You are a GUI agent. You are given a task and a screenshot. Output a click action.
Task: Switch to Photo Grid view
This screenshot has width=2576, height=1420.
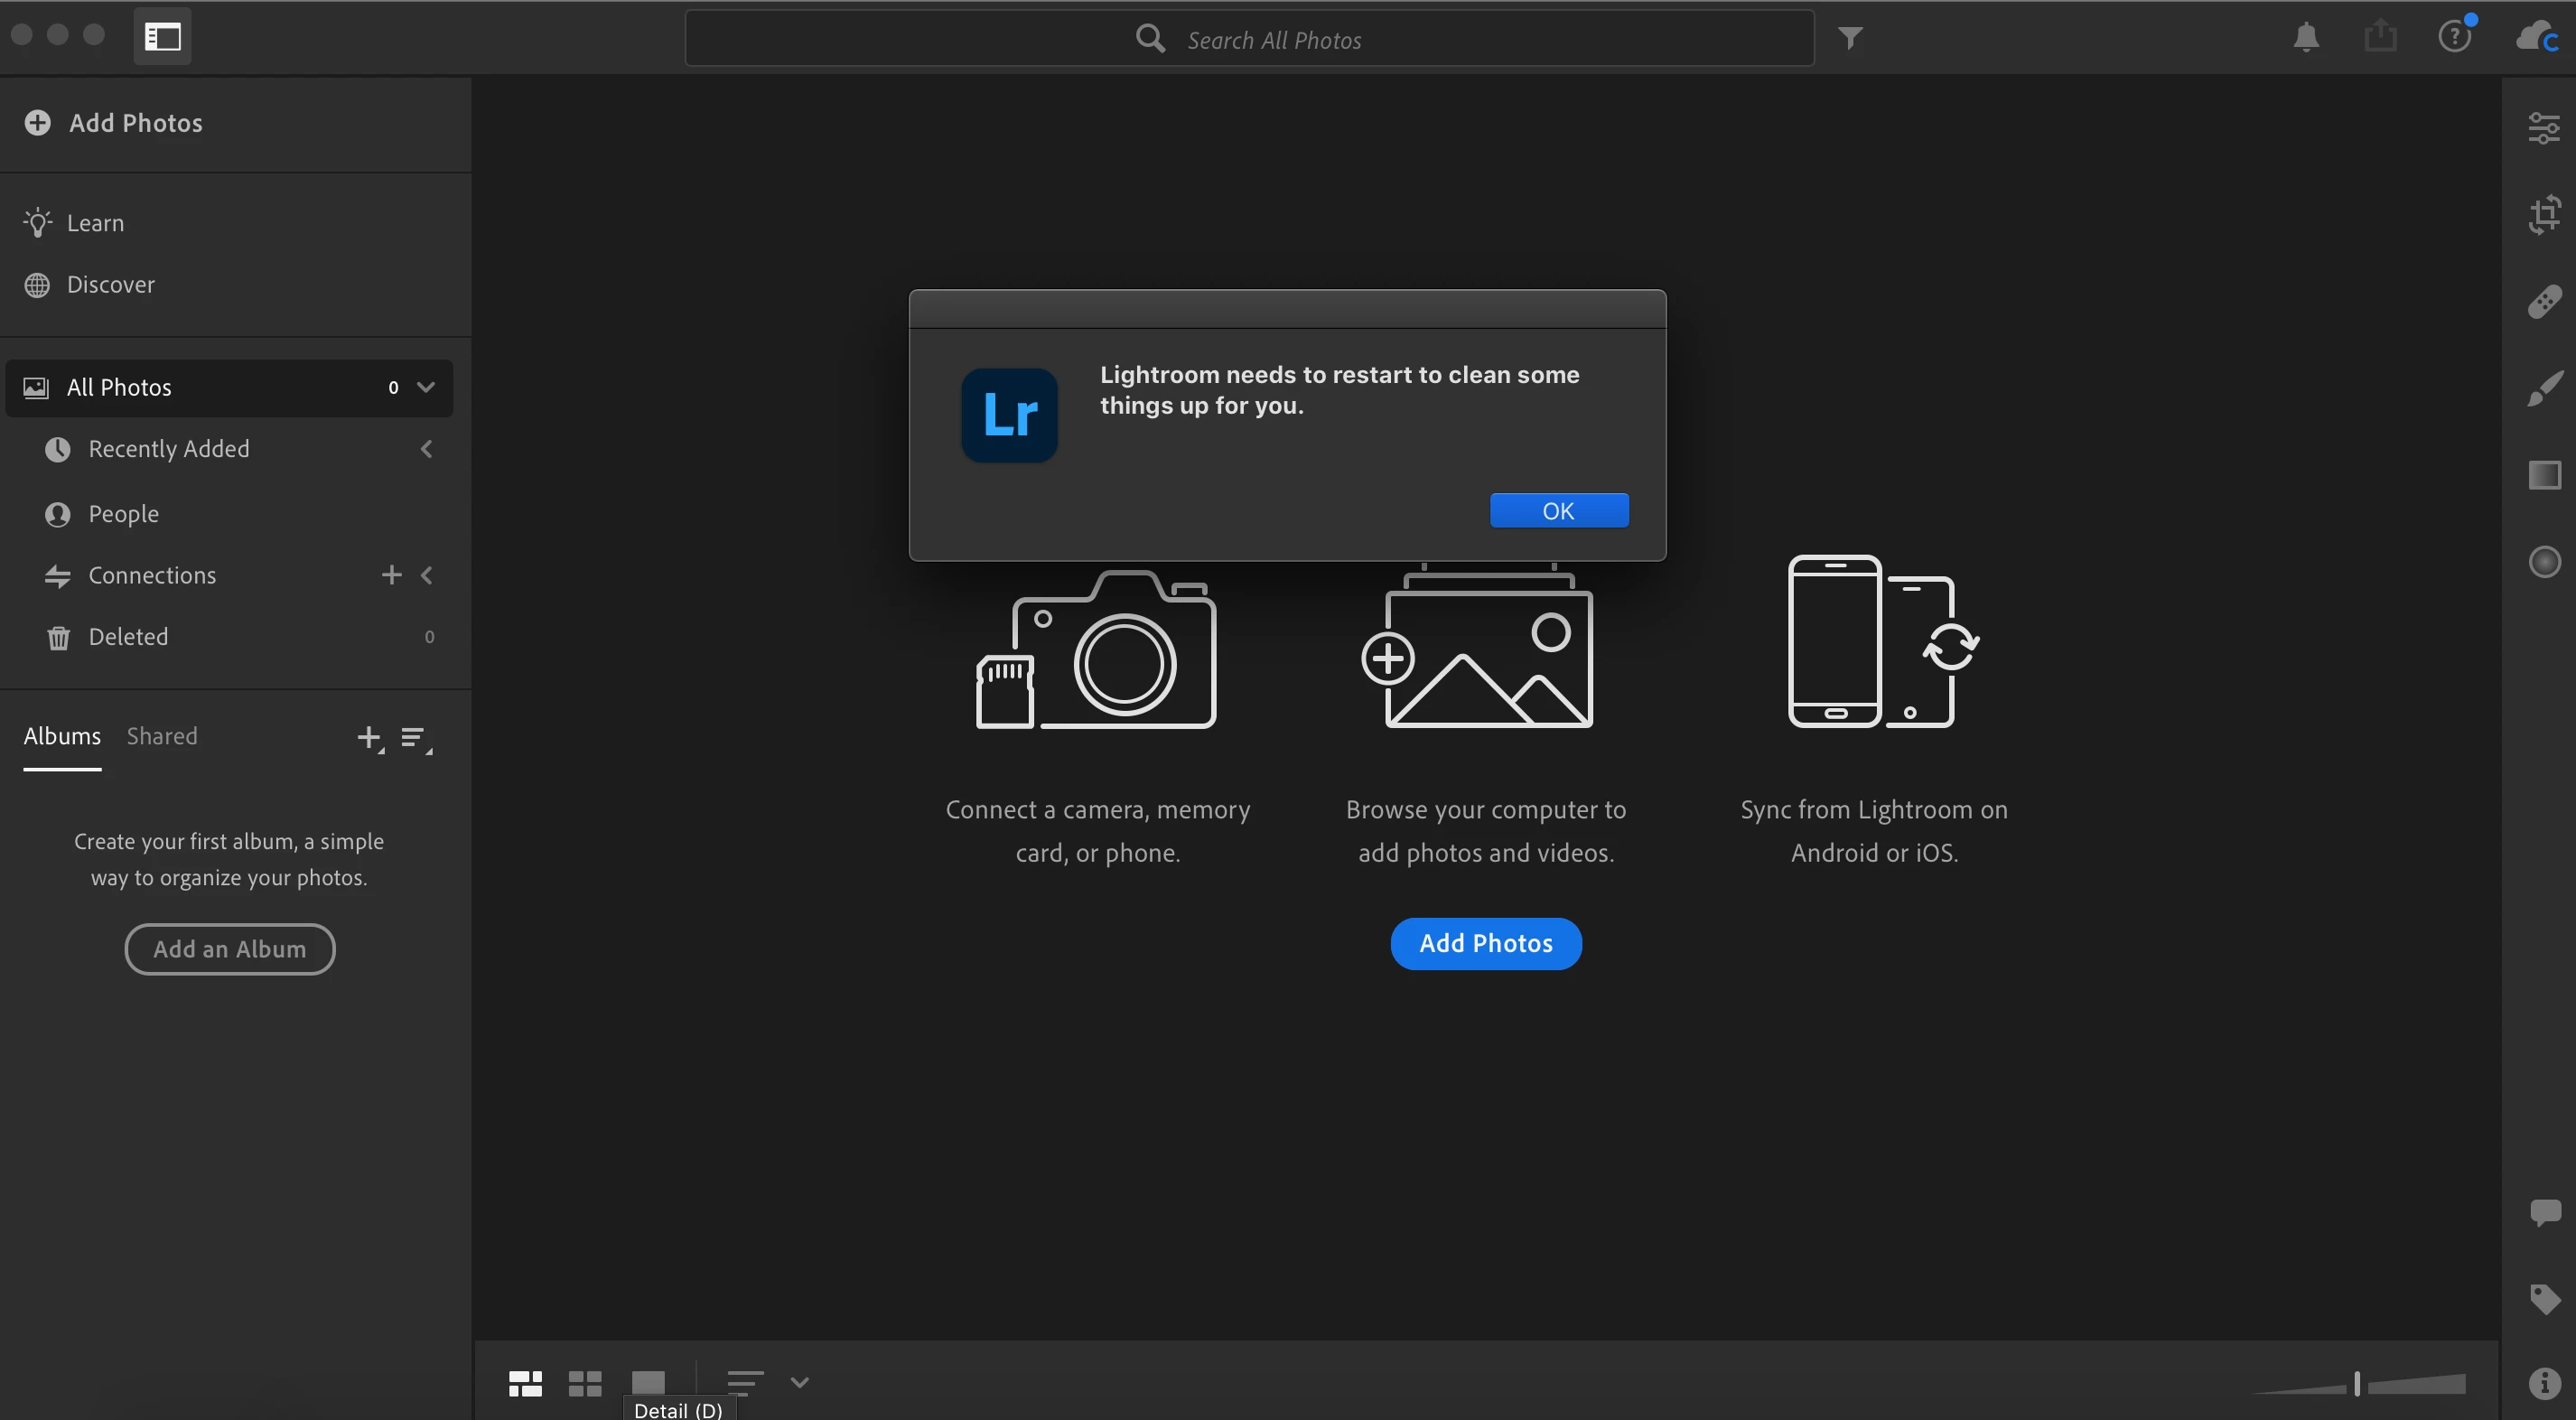point(525,1383)
